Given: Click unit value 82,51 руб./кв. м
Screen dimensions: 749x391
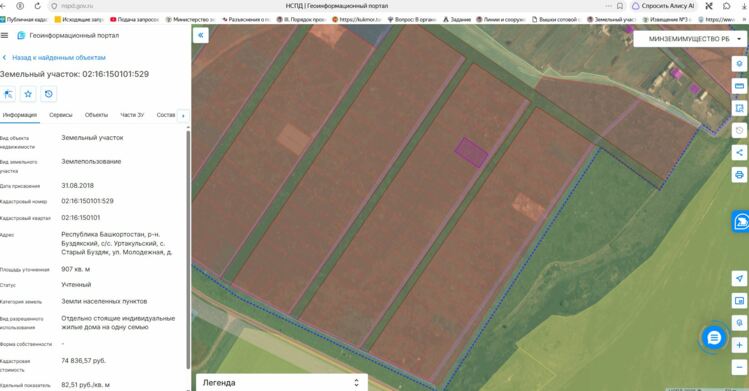Looking at the screenshot, I should (86, 385).
